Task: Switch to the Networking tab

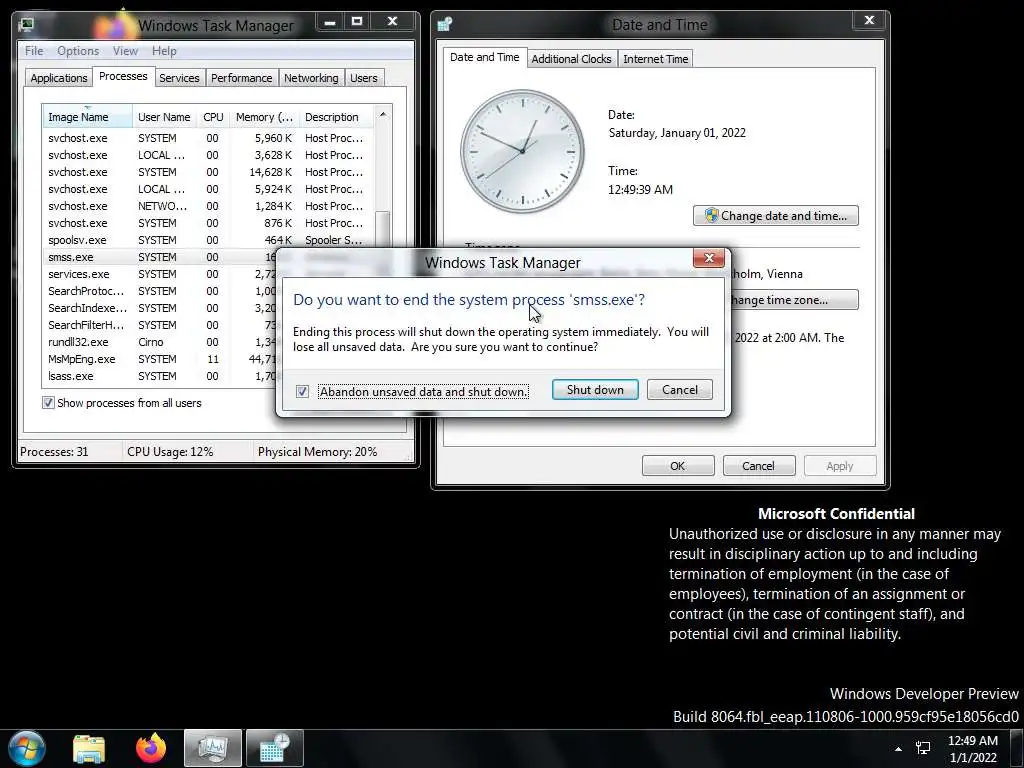Action: [x=311, y=78]
